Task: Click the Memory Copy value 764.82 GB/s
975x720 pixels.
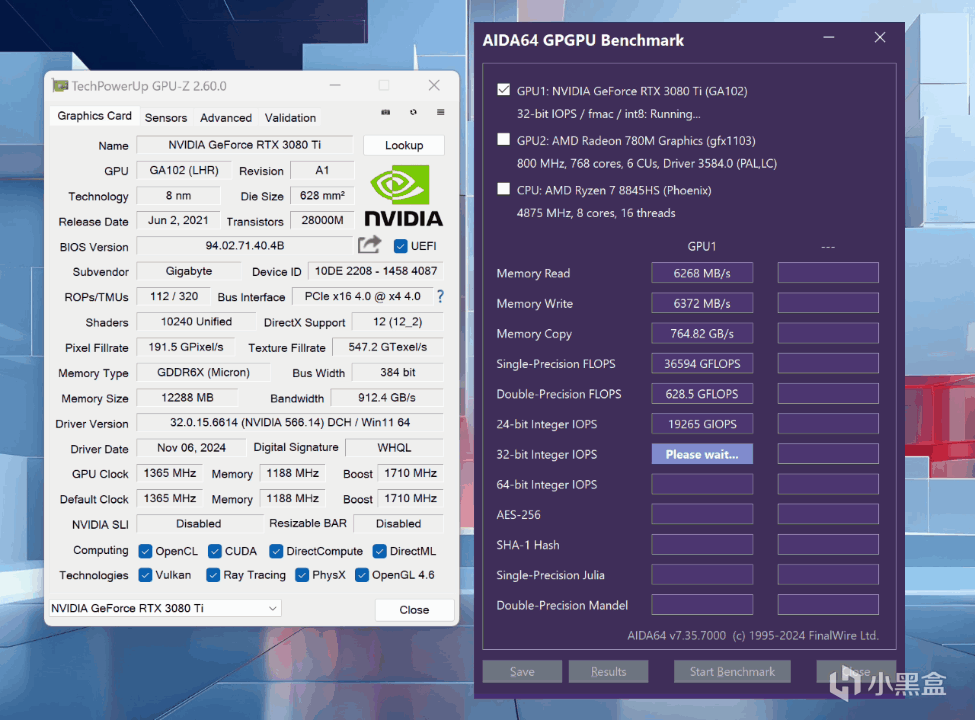Action: click(702, 333)
